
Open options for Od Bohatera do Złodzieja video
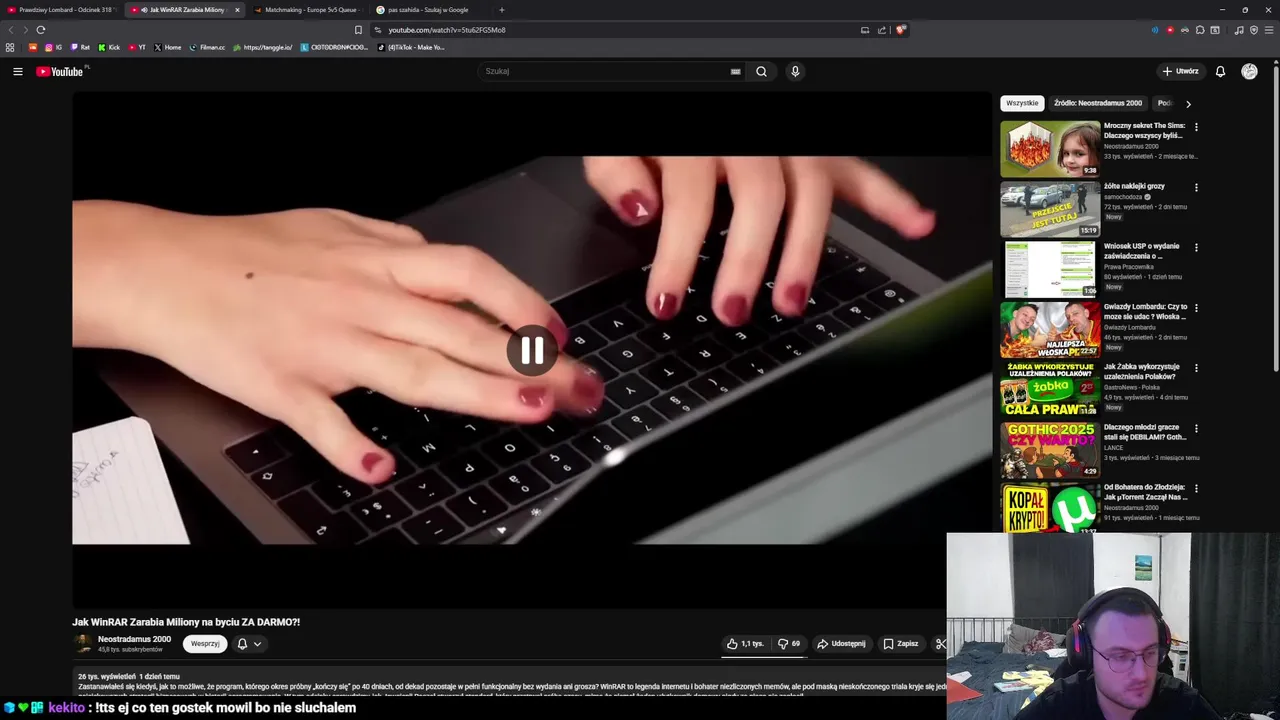point(1196,488)
